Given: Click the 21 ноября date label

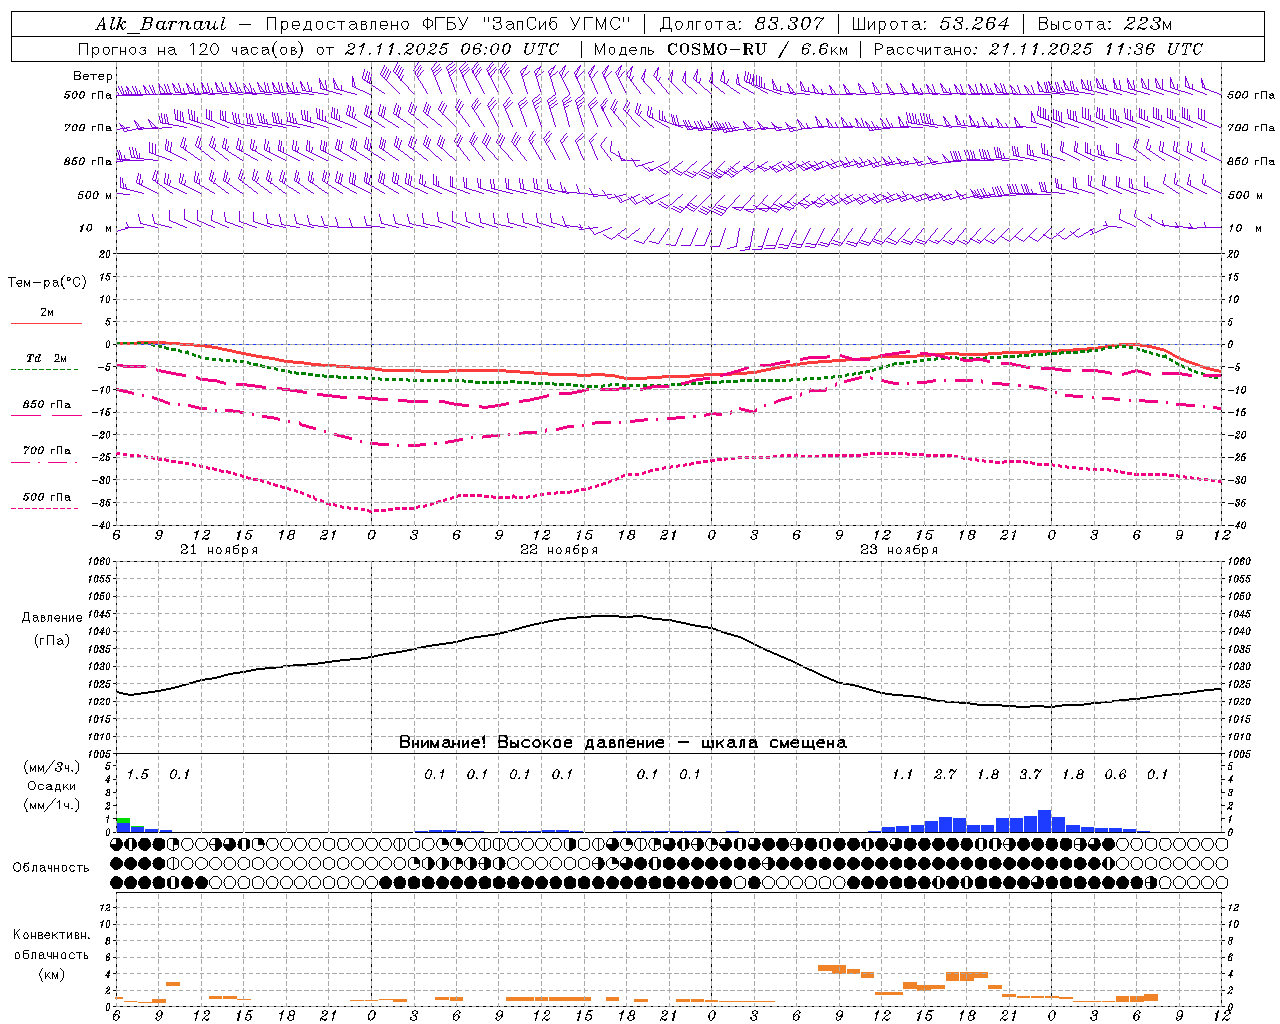Looking at the screenshot, I should [x=219, y=550].
